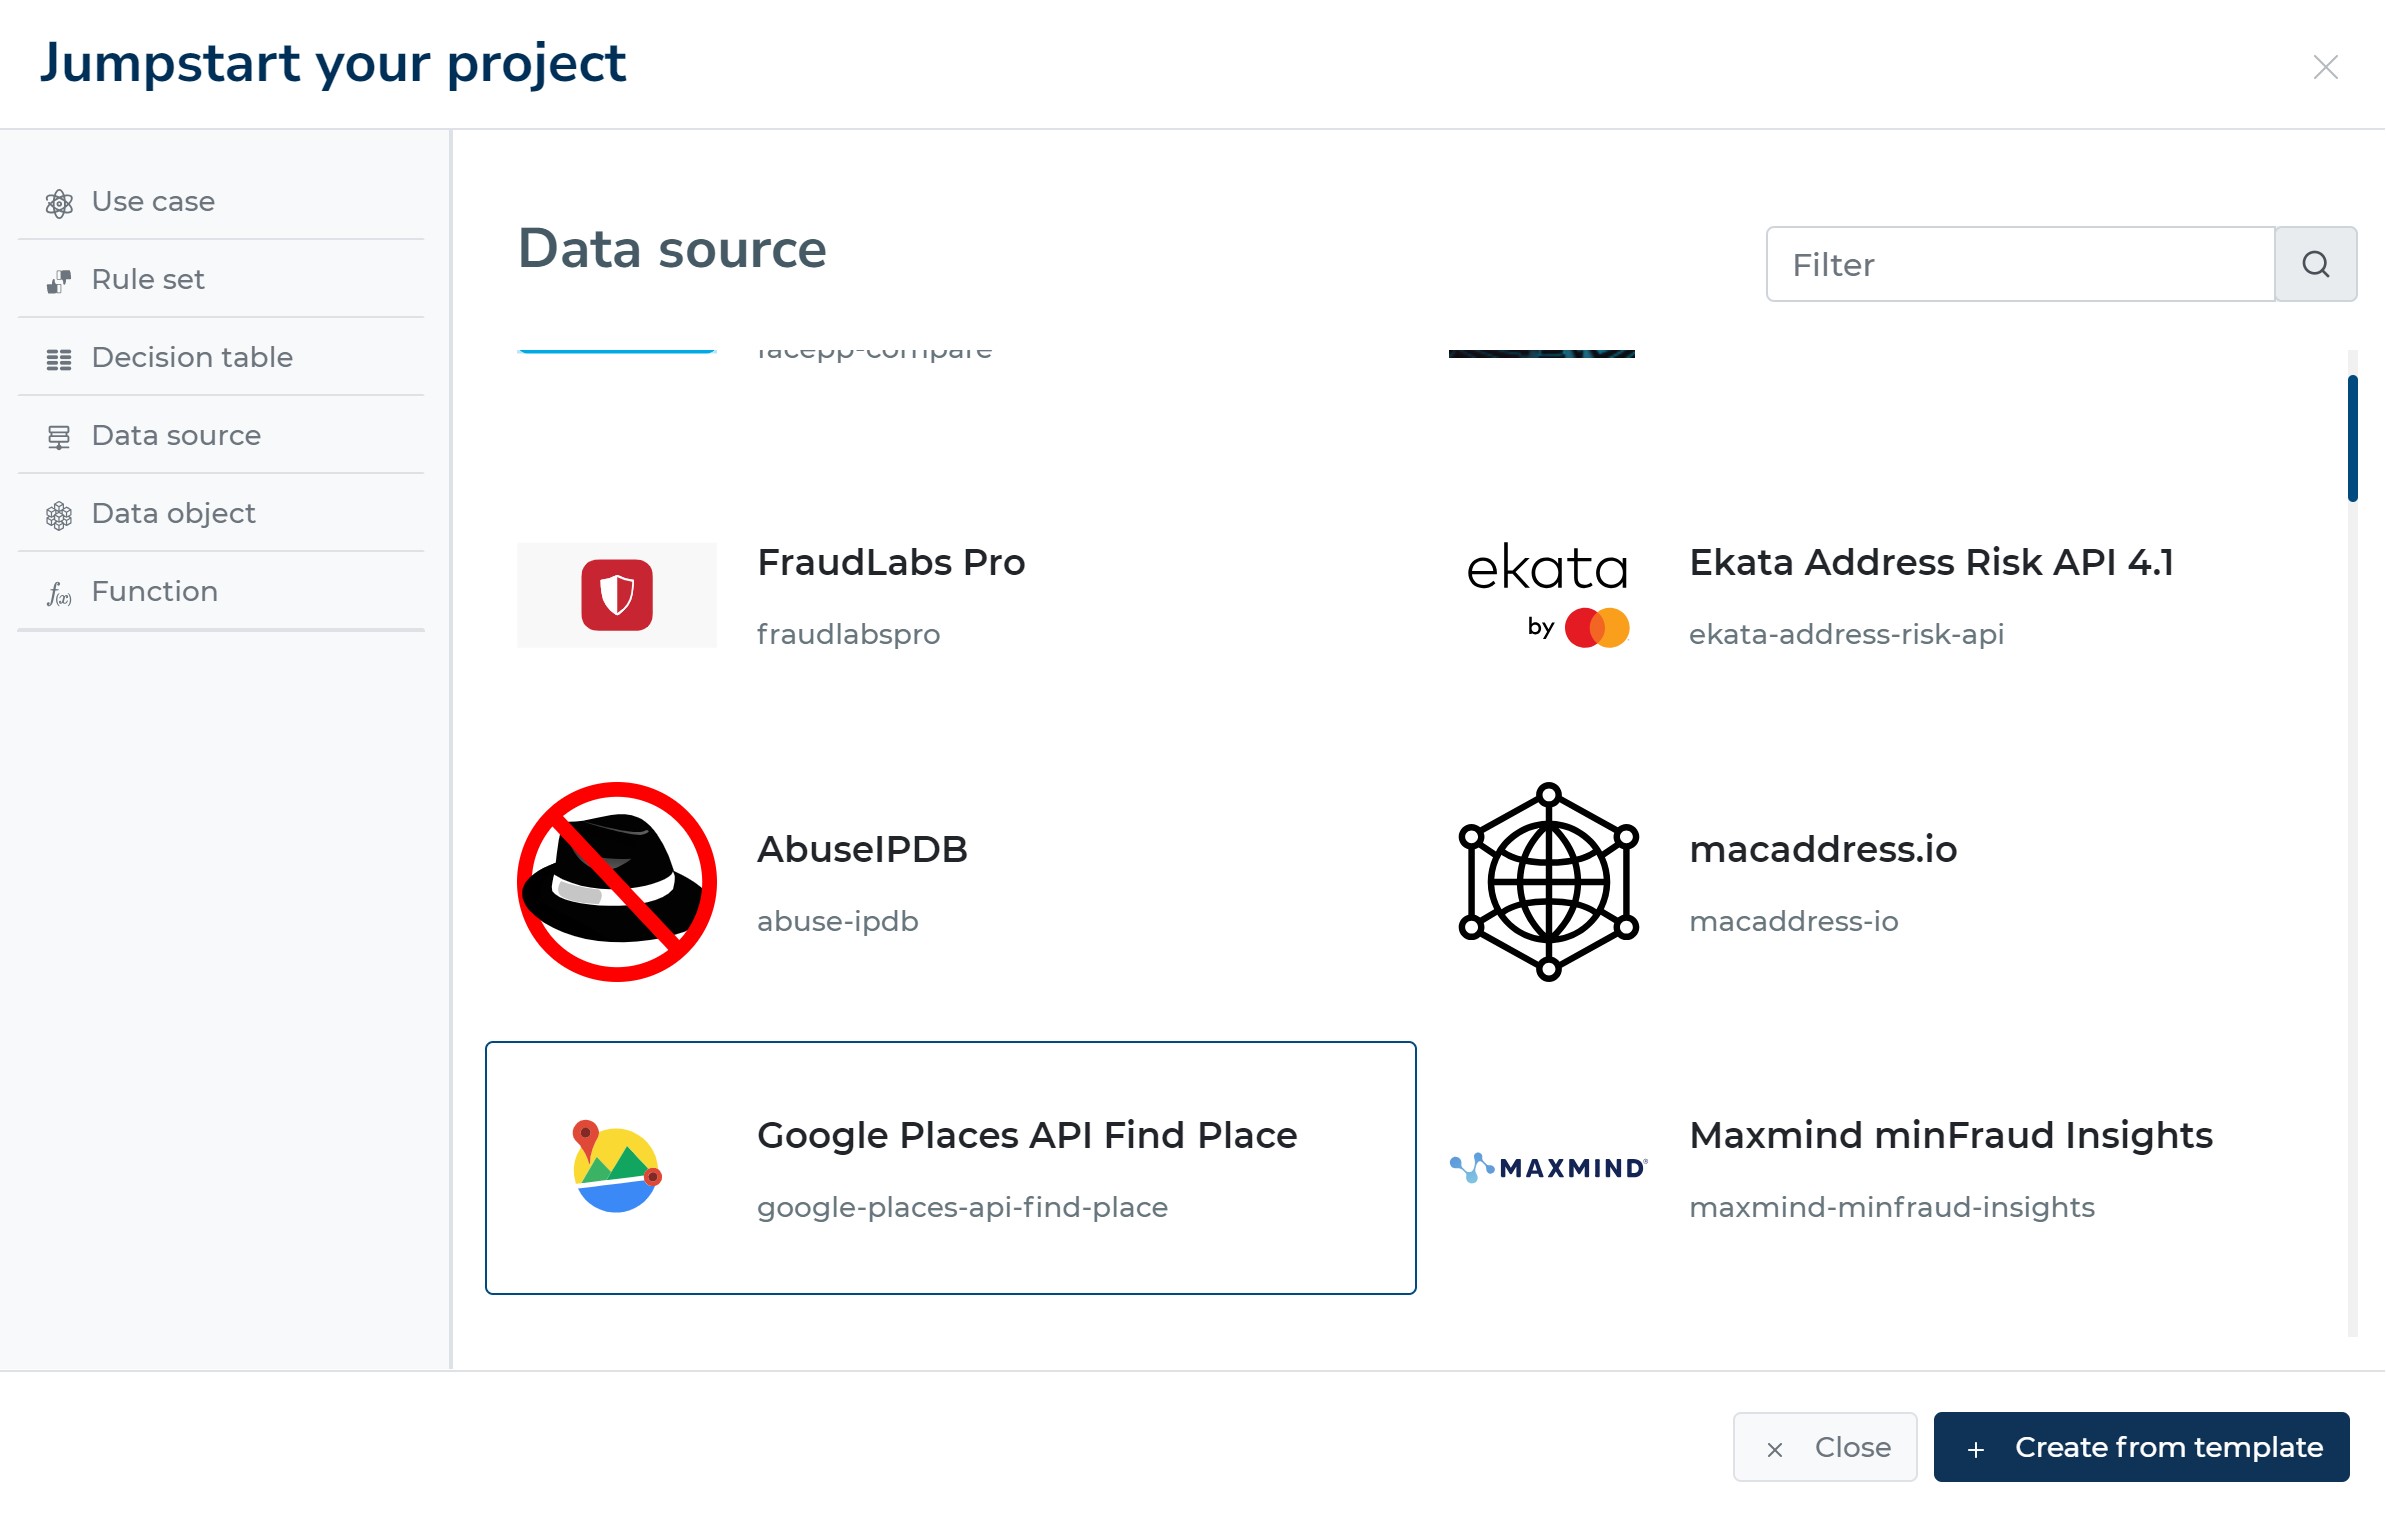Click the Close button at bottom
Screen dimensions: 2386x1518
coord(1825,1447)
